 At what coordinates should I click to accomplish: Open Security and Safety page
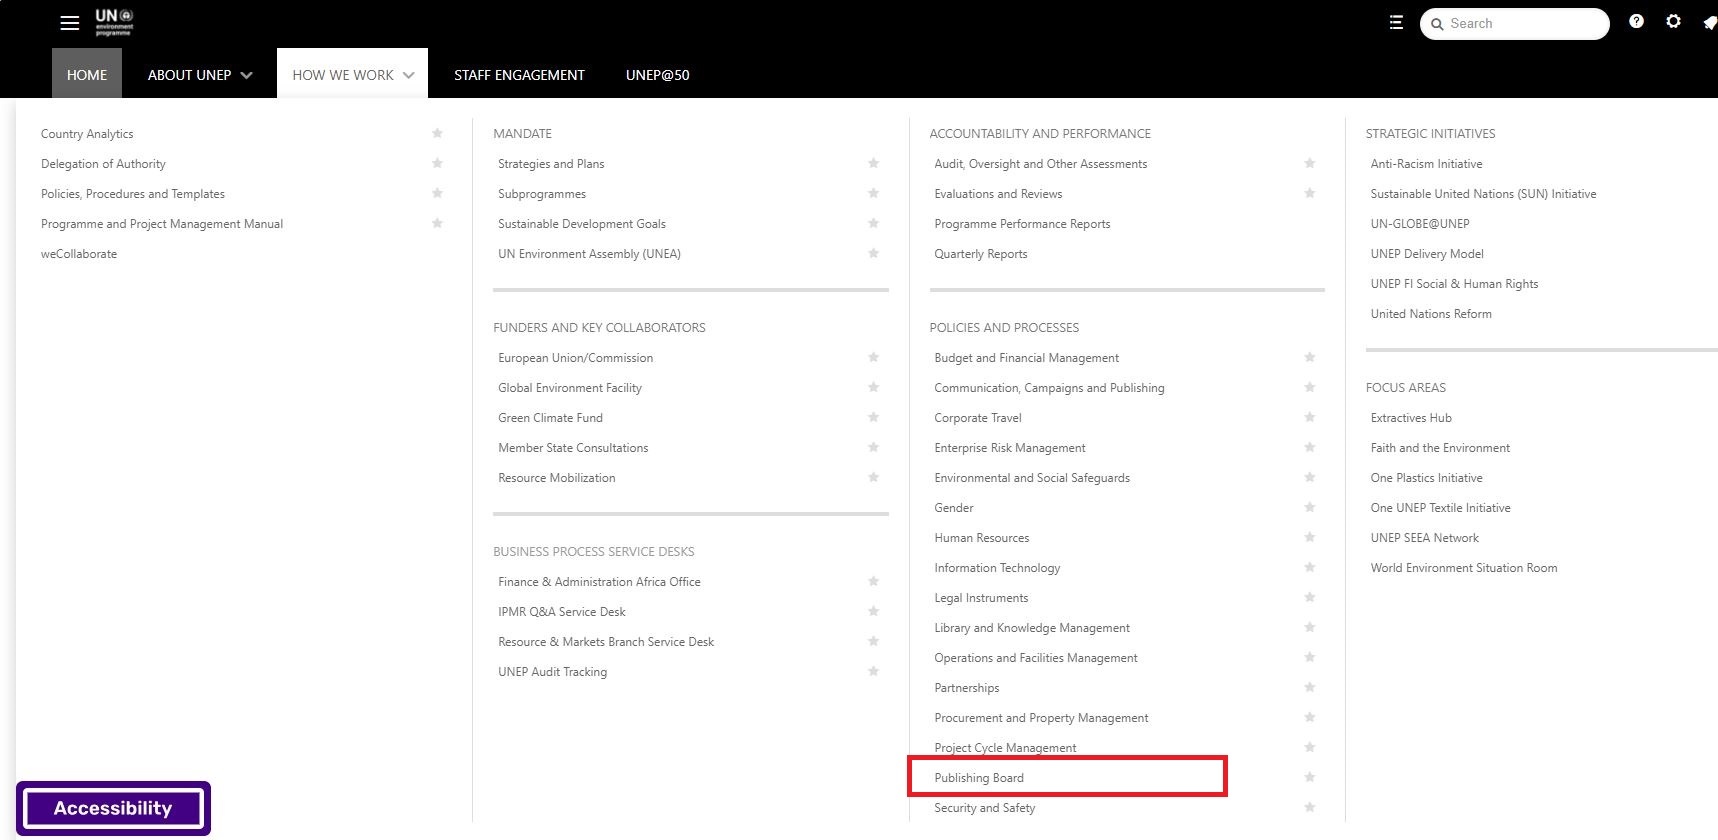[985, 808]
